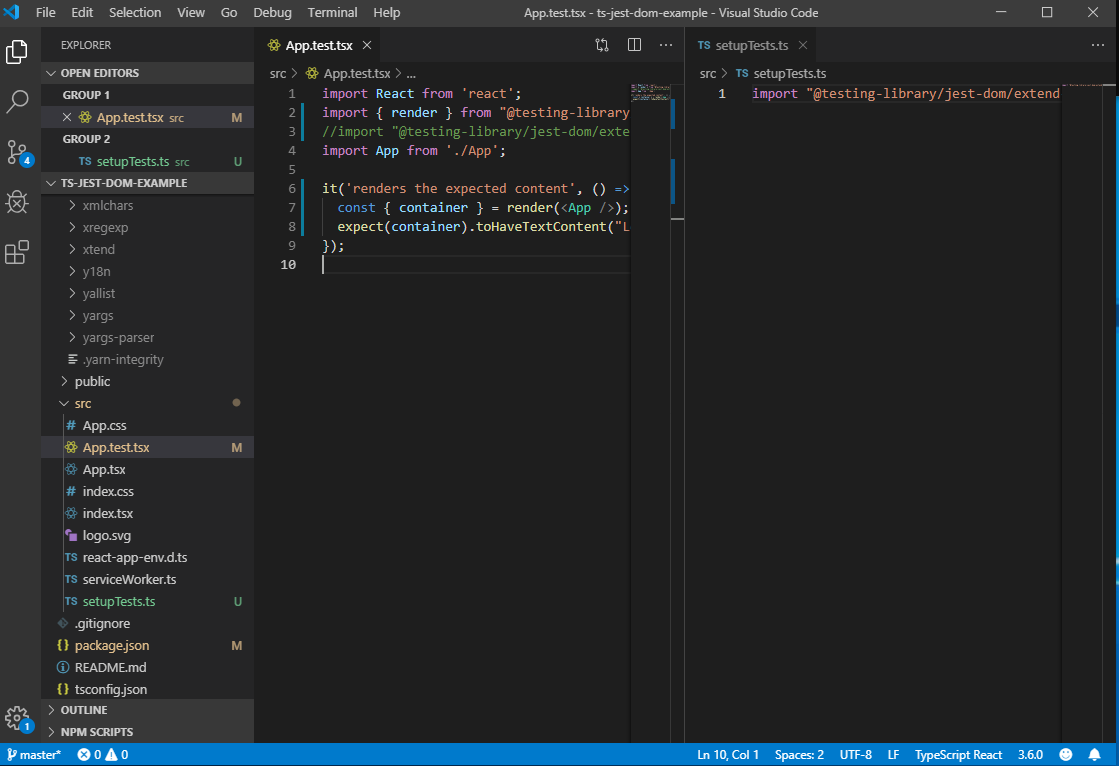Open the Debug view in activity bar
Screen dimensions: 1119x766
16,202
